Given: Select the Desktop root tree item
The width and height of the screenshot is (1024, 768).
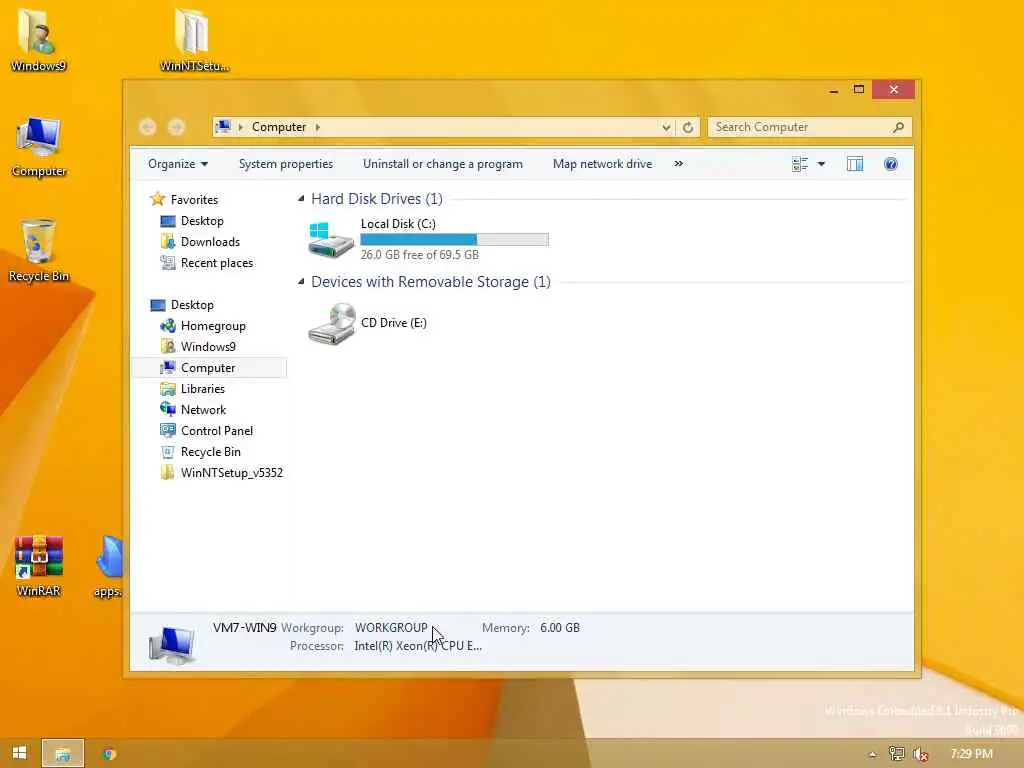Looking at the screenshot, I should tap(192, 305).
